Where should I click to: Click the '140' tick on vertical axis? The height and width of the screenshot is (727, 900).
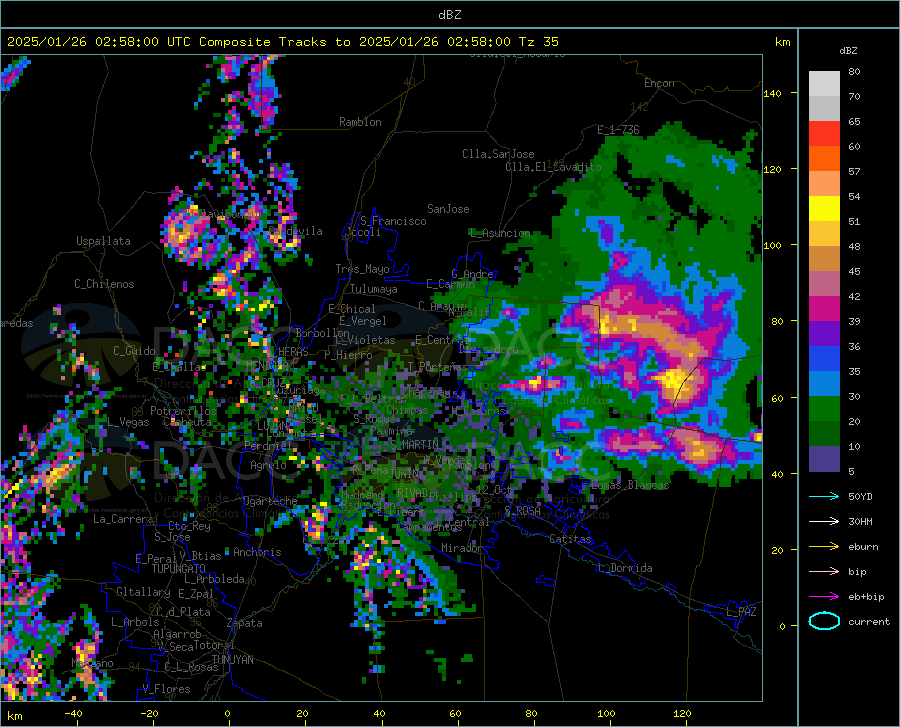click(x=773, y=93)
